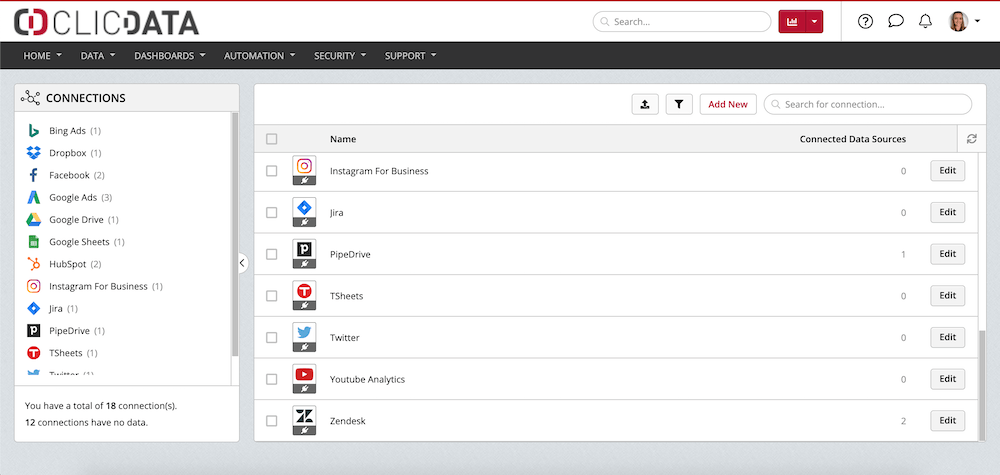The height and width of the screenshot is (475, 1000).
Task: Click the Search for connection field
Action: point(868,104)
